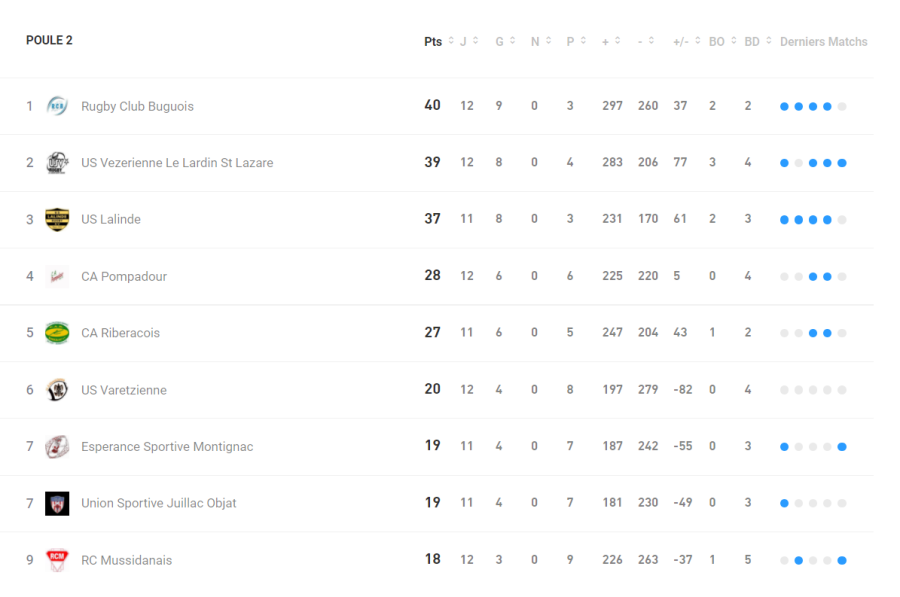The height and width of the screenshot is (597, 900).
Task: Sort by the BO bonus column header
Action: pyautogui.click(x=717, y=41)
